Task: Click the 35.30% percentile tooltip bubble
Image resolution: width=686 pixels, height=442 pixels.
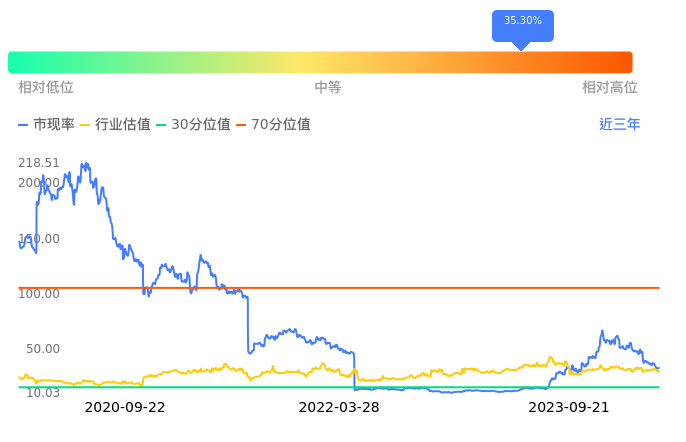Action: point(522,22)
